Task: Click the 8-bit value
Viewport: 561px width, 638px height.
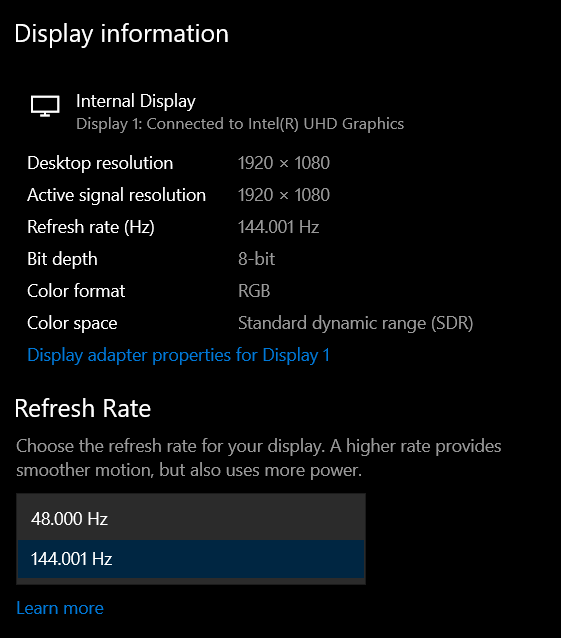Action: (x=256, y=259)
